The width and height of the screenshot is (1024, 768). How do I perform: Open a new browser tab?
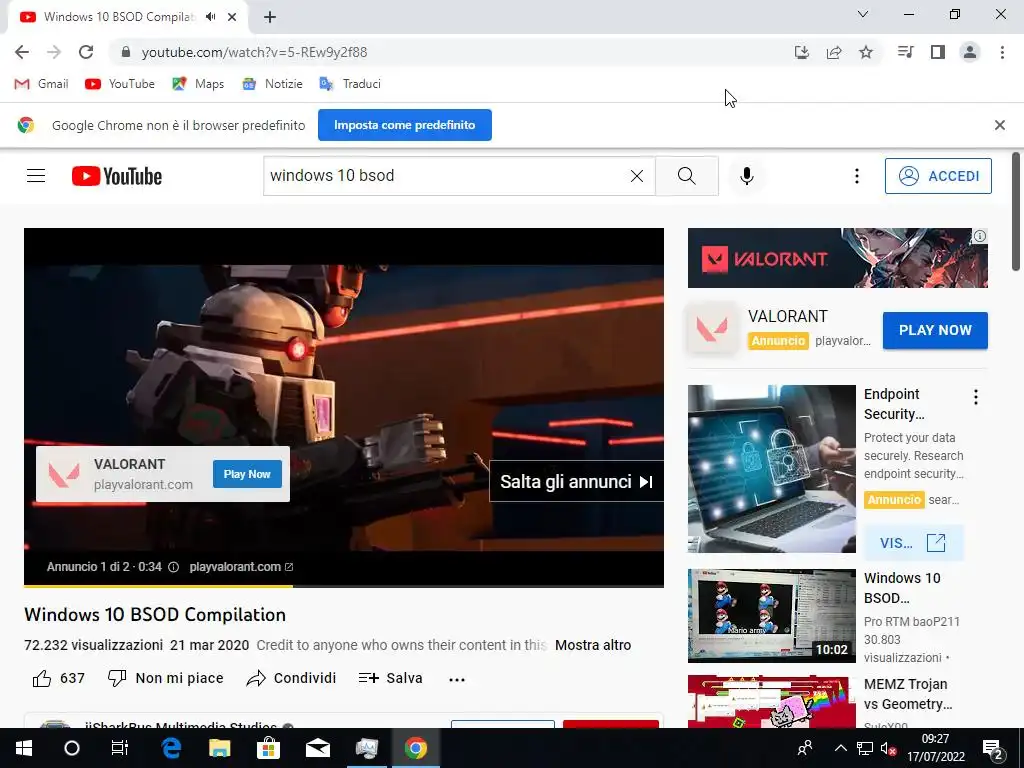pos(270,17)
